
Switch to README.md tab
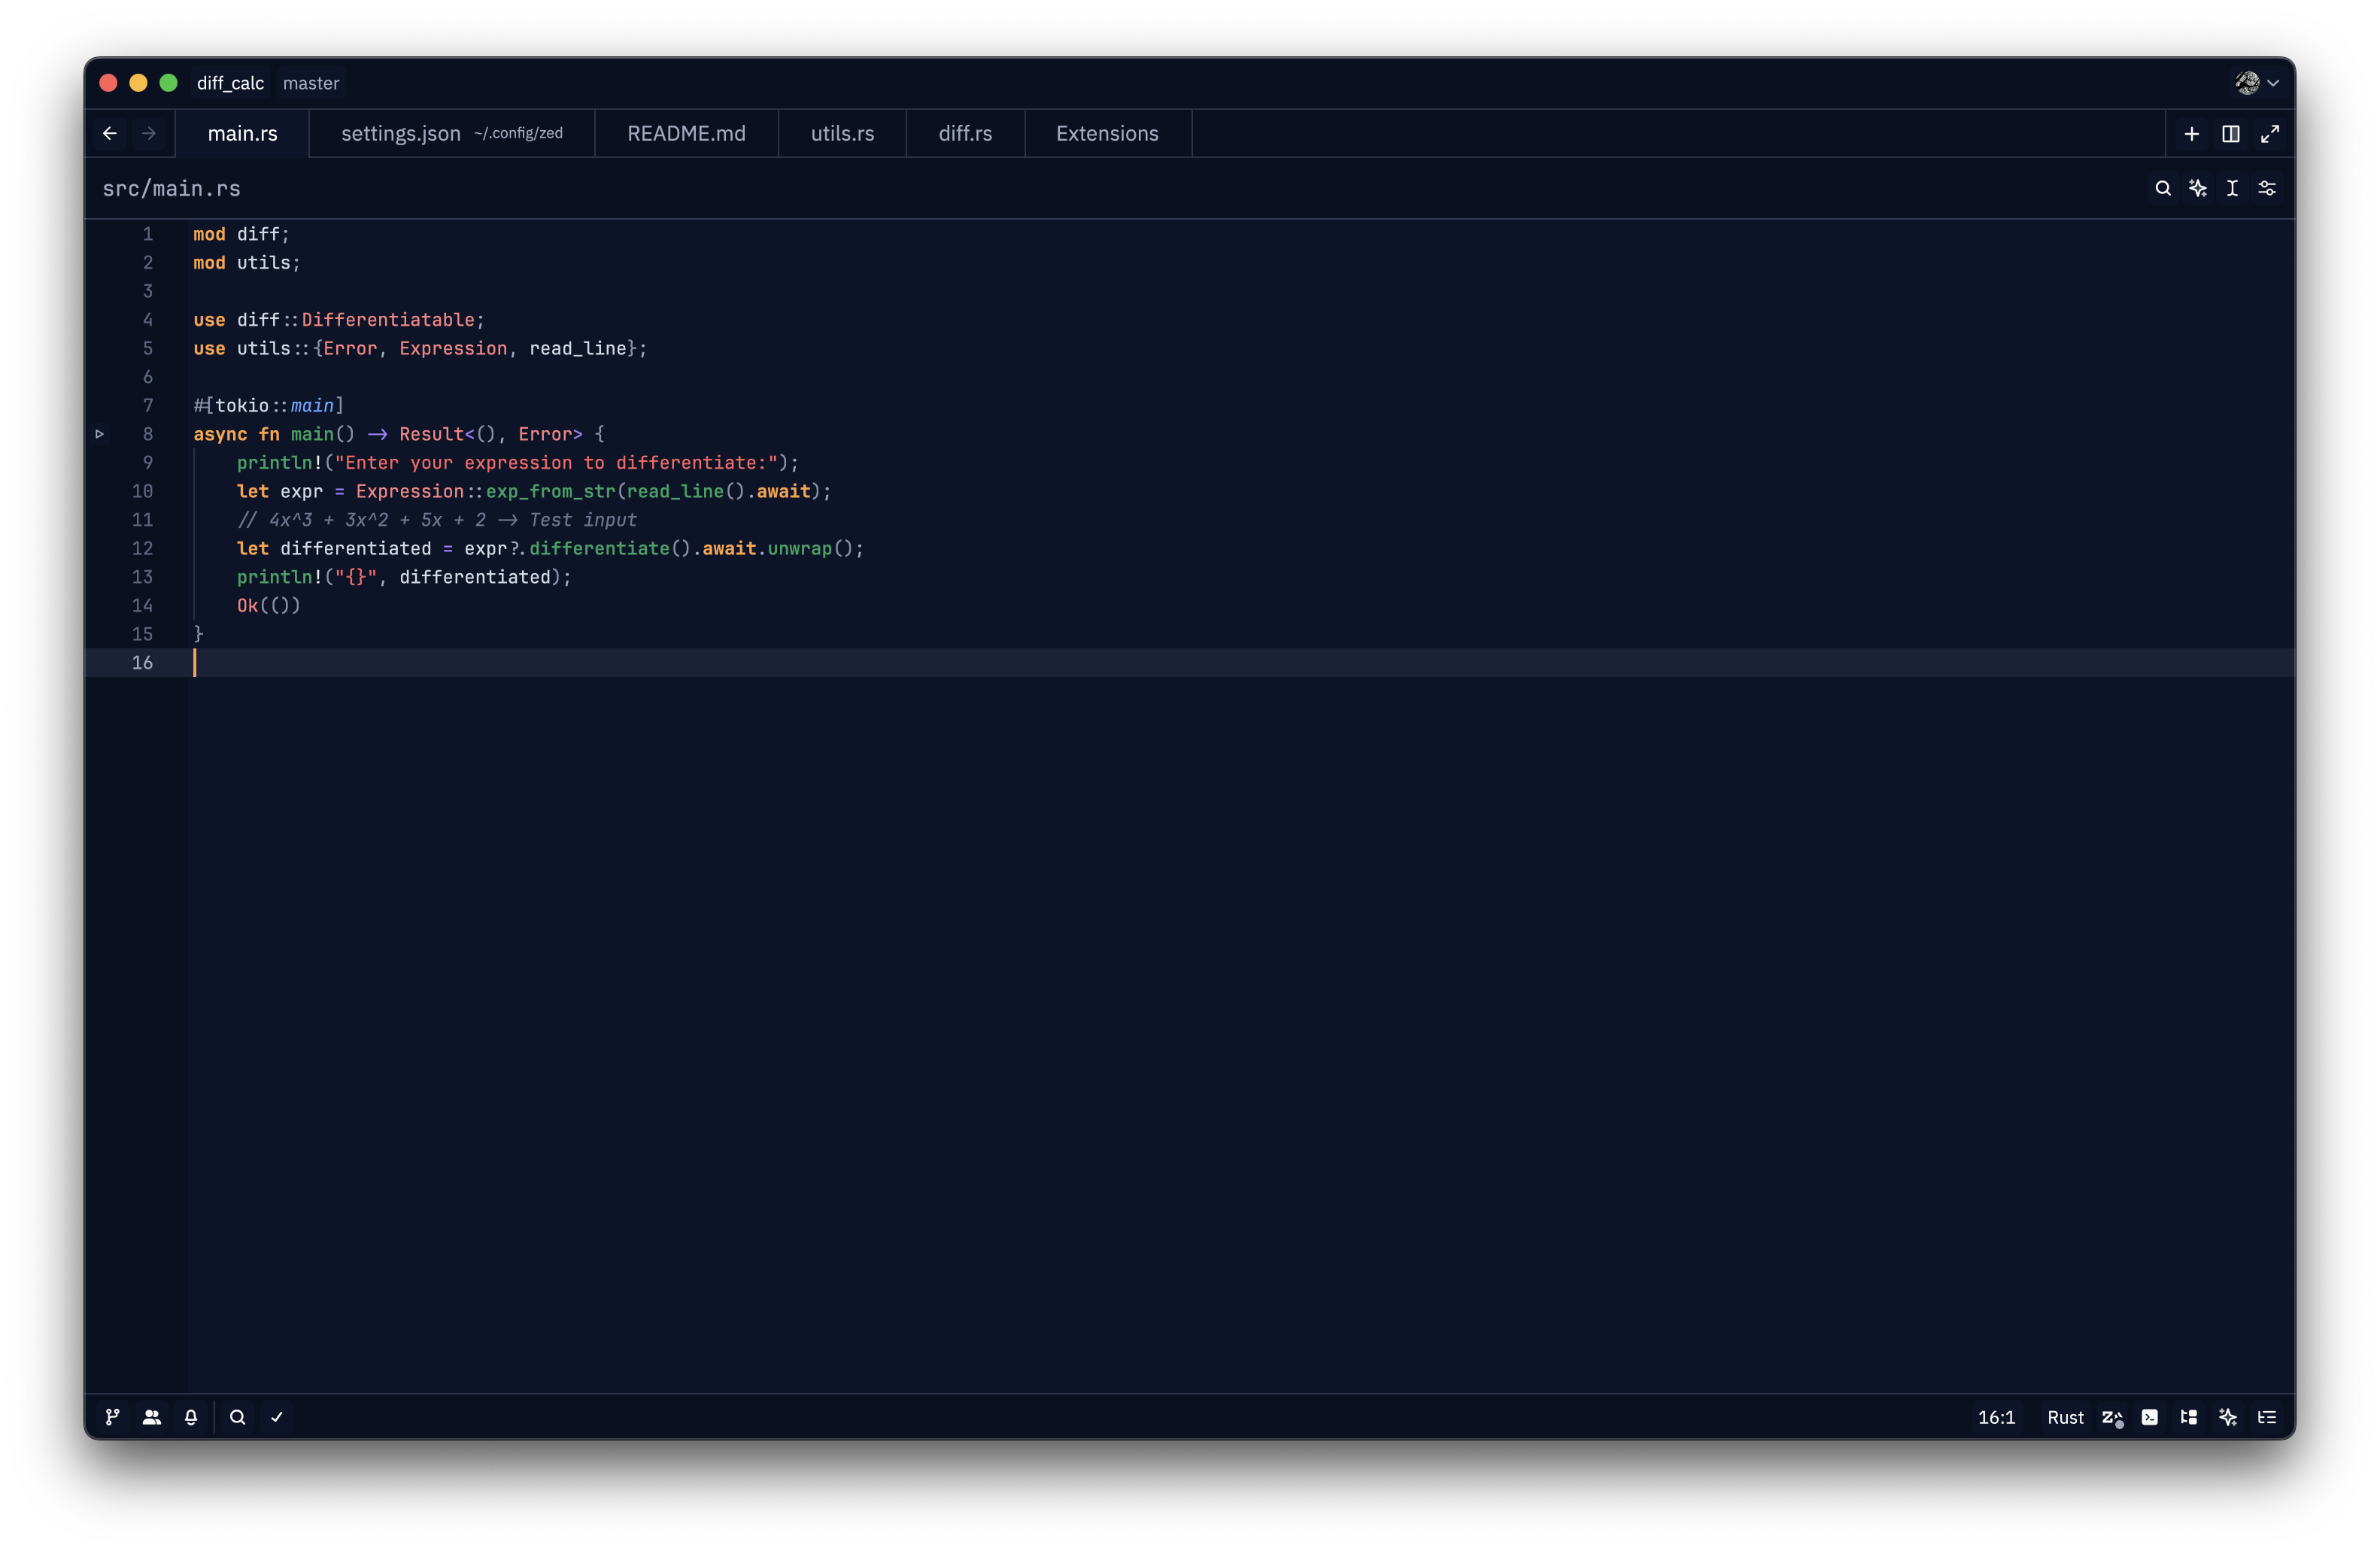point(687,133)
